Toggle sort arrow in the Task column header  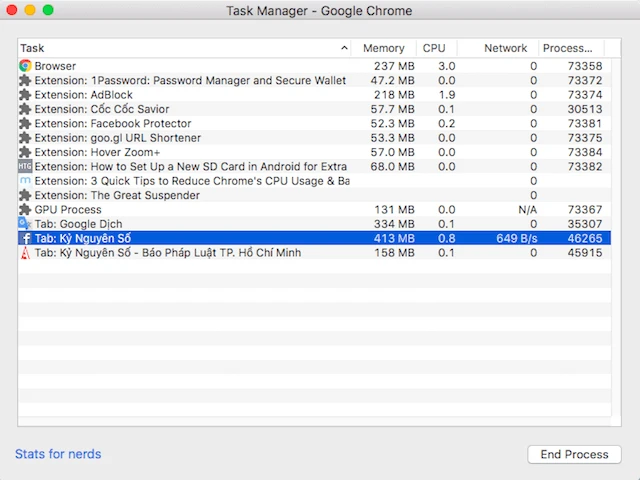click(344, 48)
